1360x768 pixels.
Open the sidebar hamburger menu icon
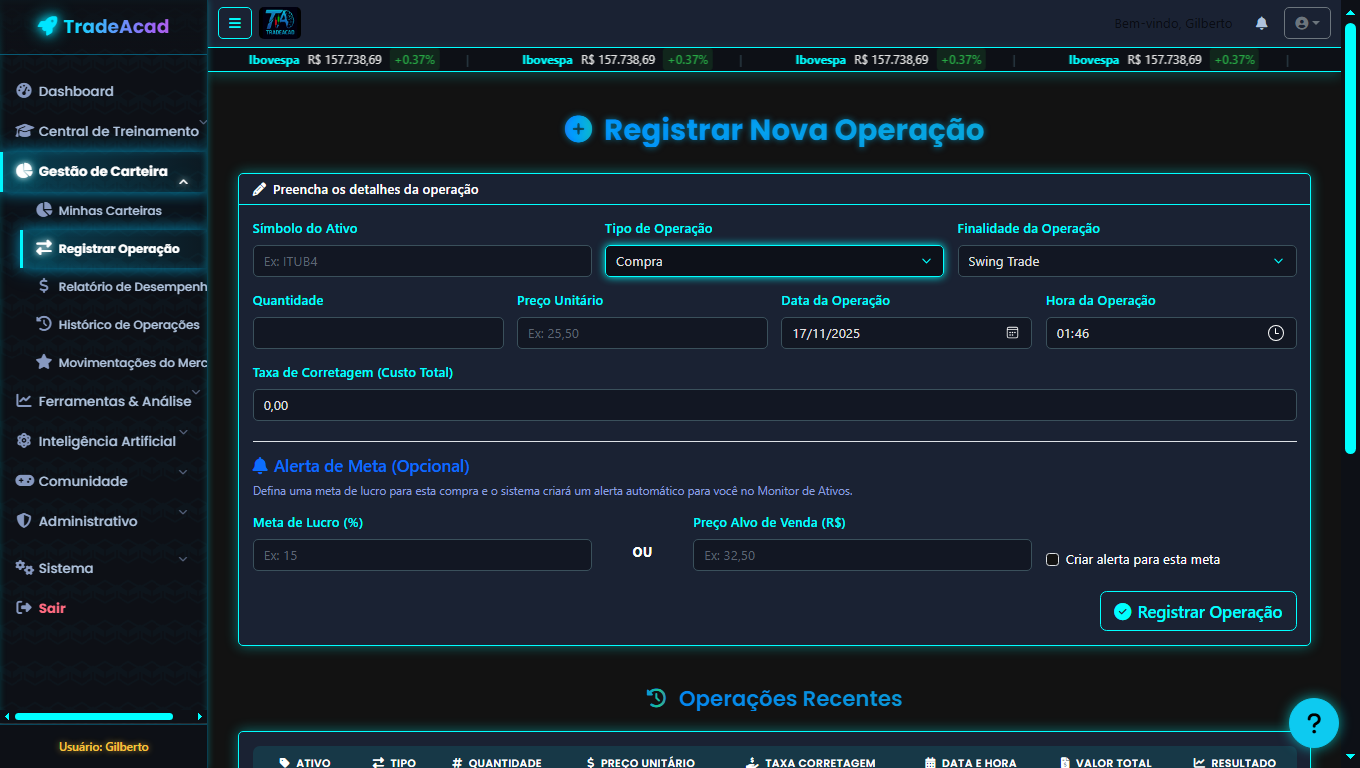(x=235, y=22)
